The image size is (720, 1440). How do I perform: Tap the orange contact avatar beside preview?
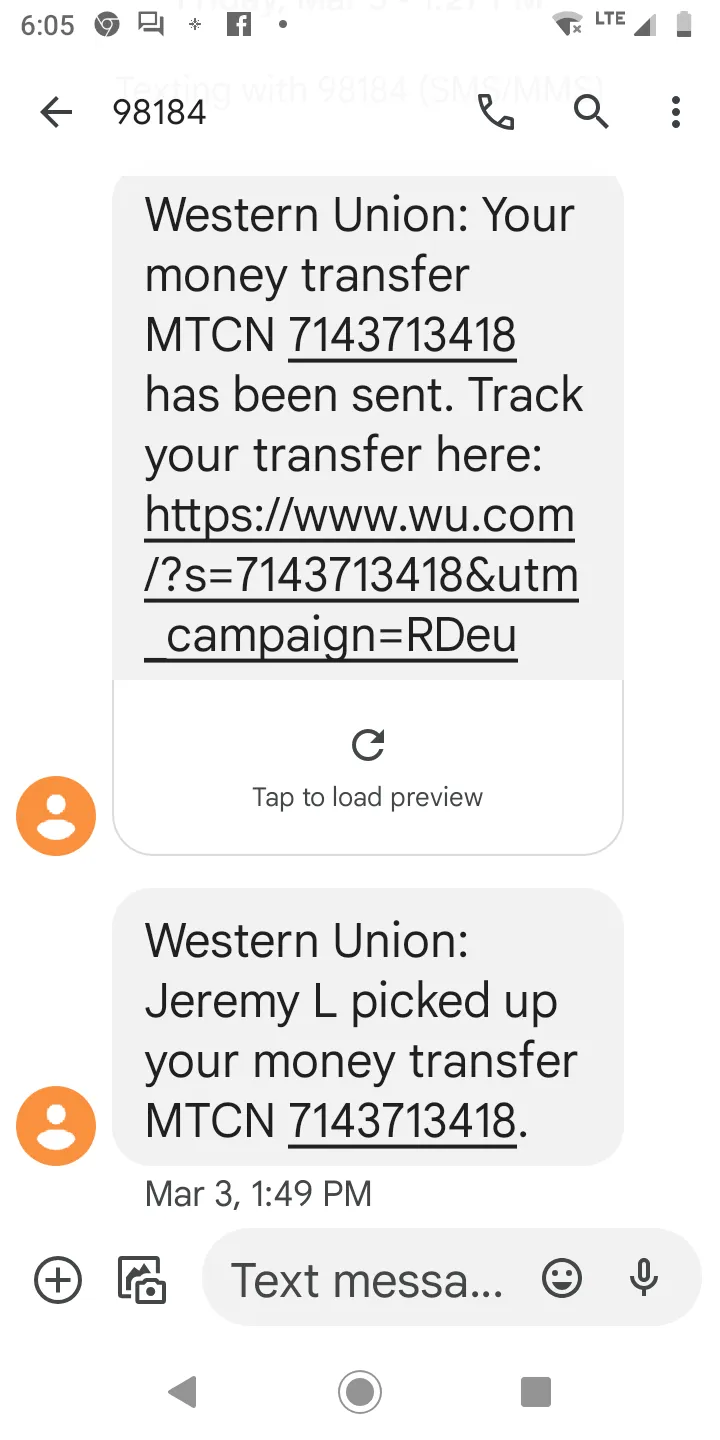coord(56,816)
